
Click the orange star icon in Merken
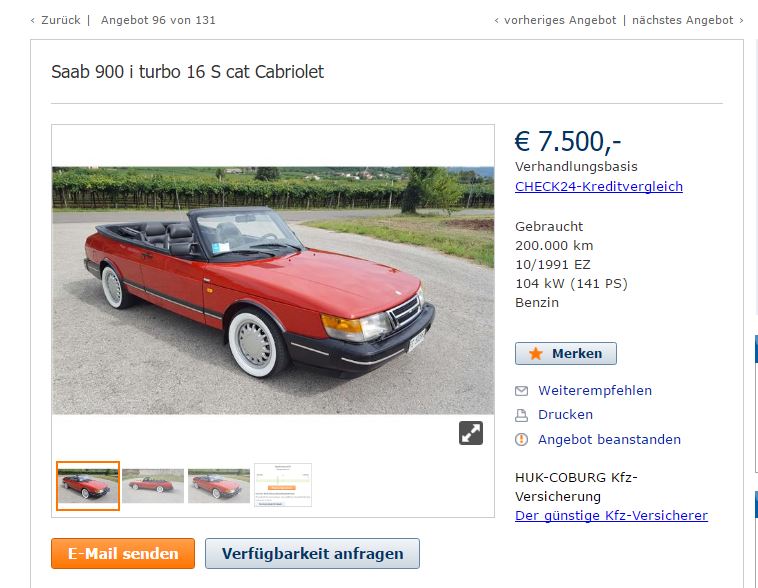(536, 353)
